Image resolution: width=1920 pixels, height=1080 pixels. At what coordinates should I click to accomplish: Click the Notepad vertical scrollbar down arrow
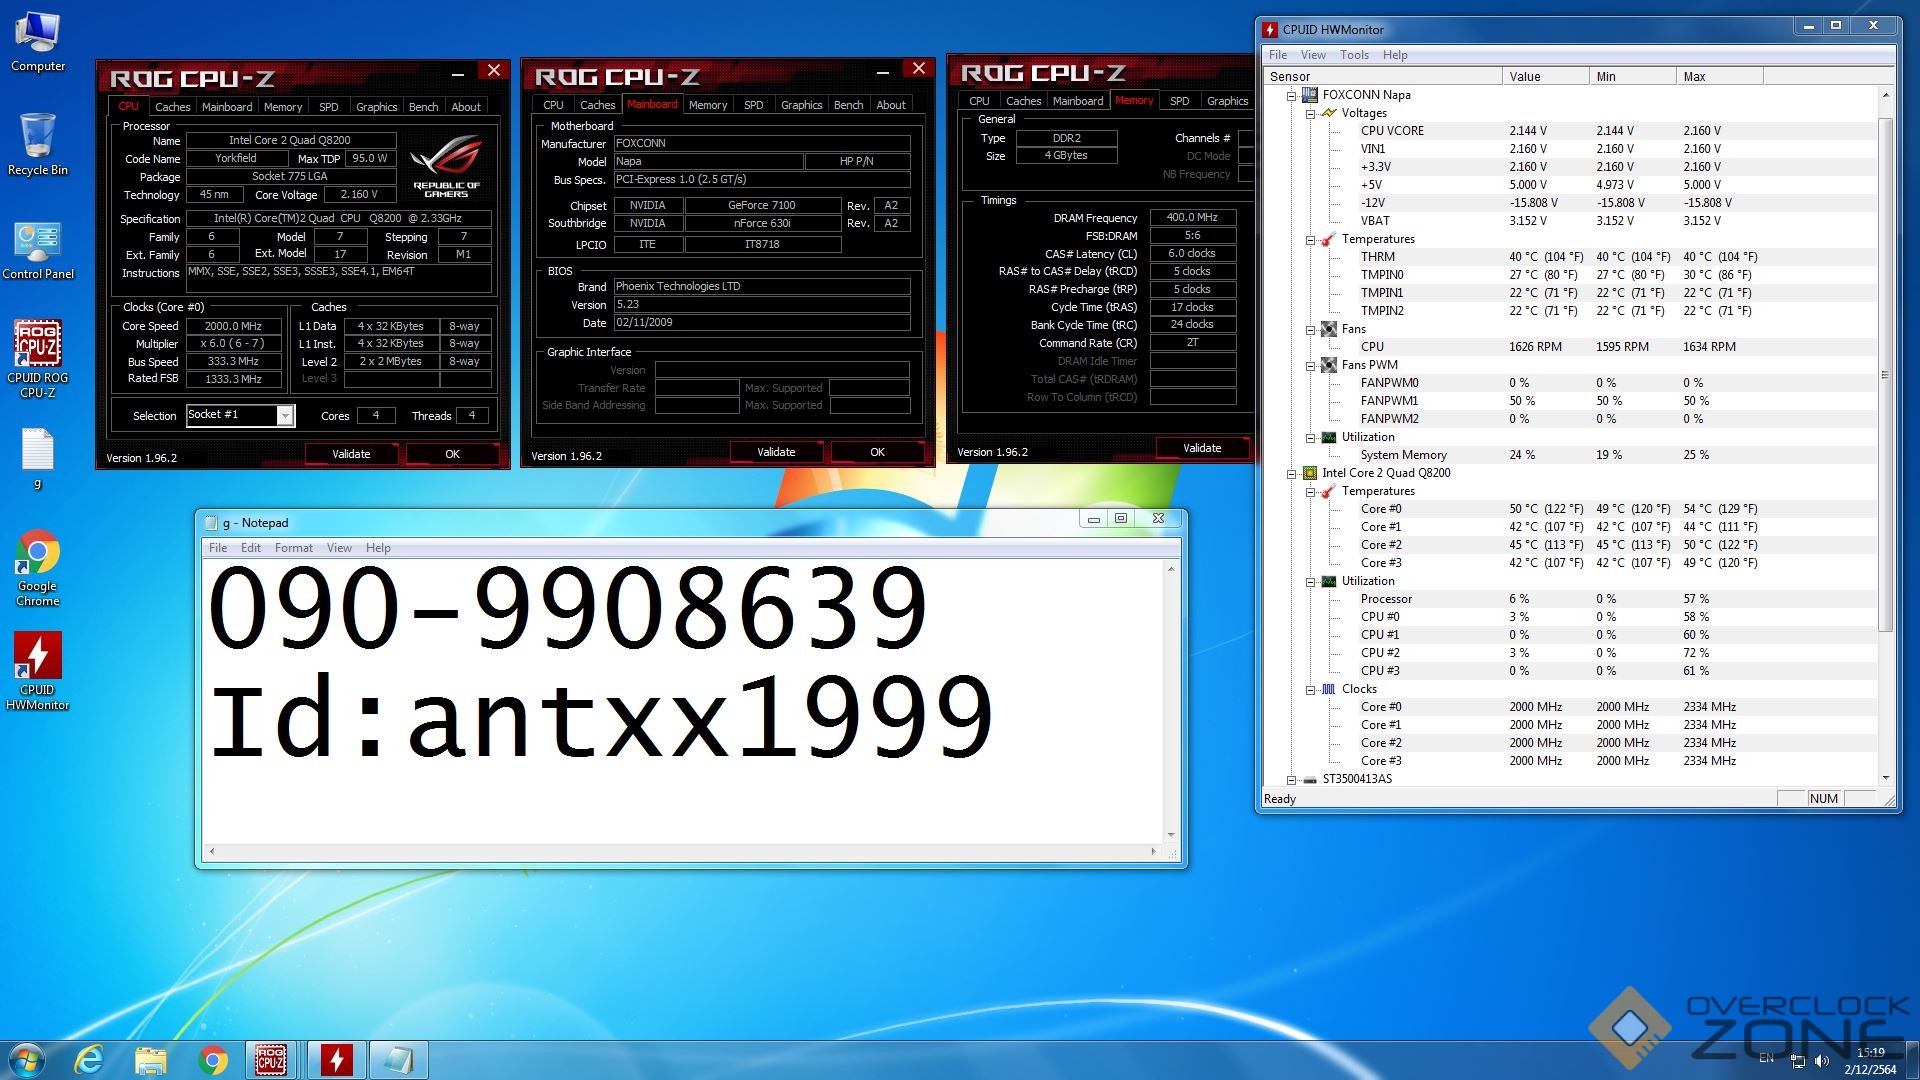coord(1171,835)
